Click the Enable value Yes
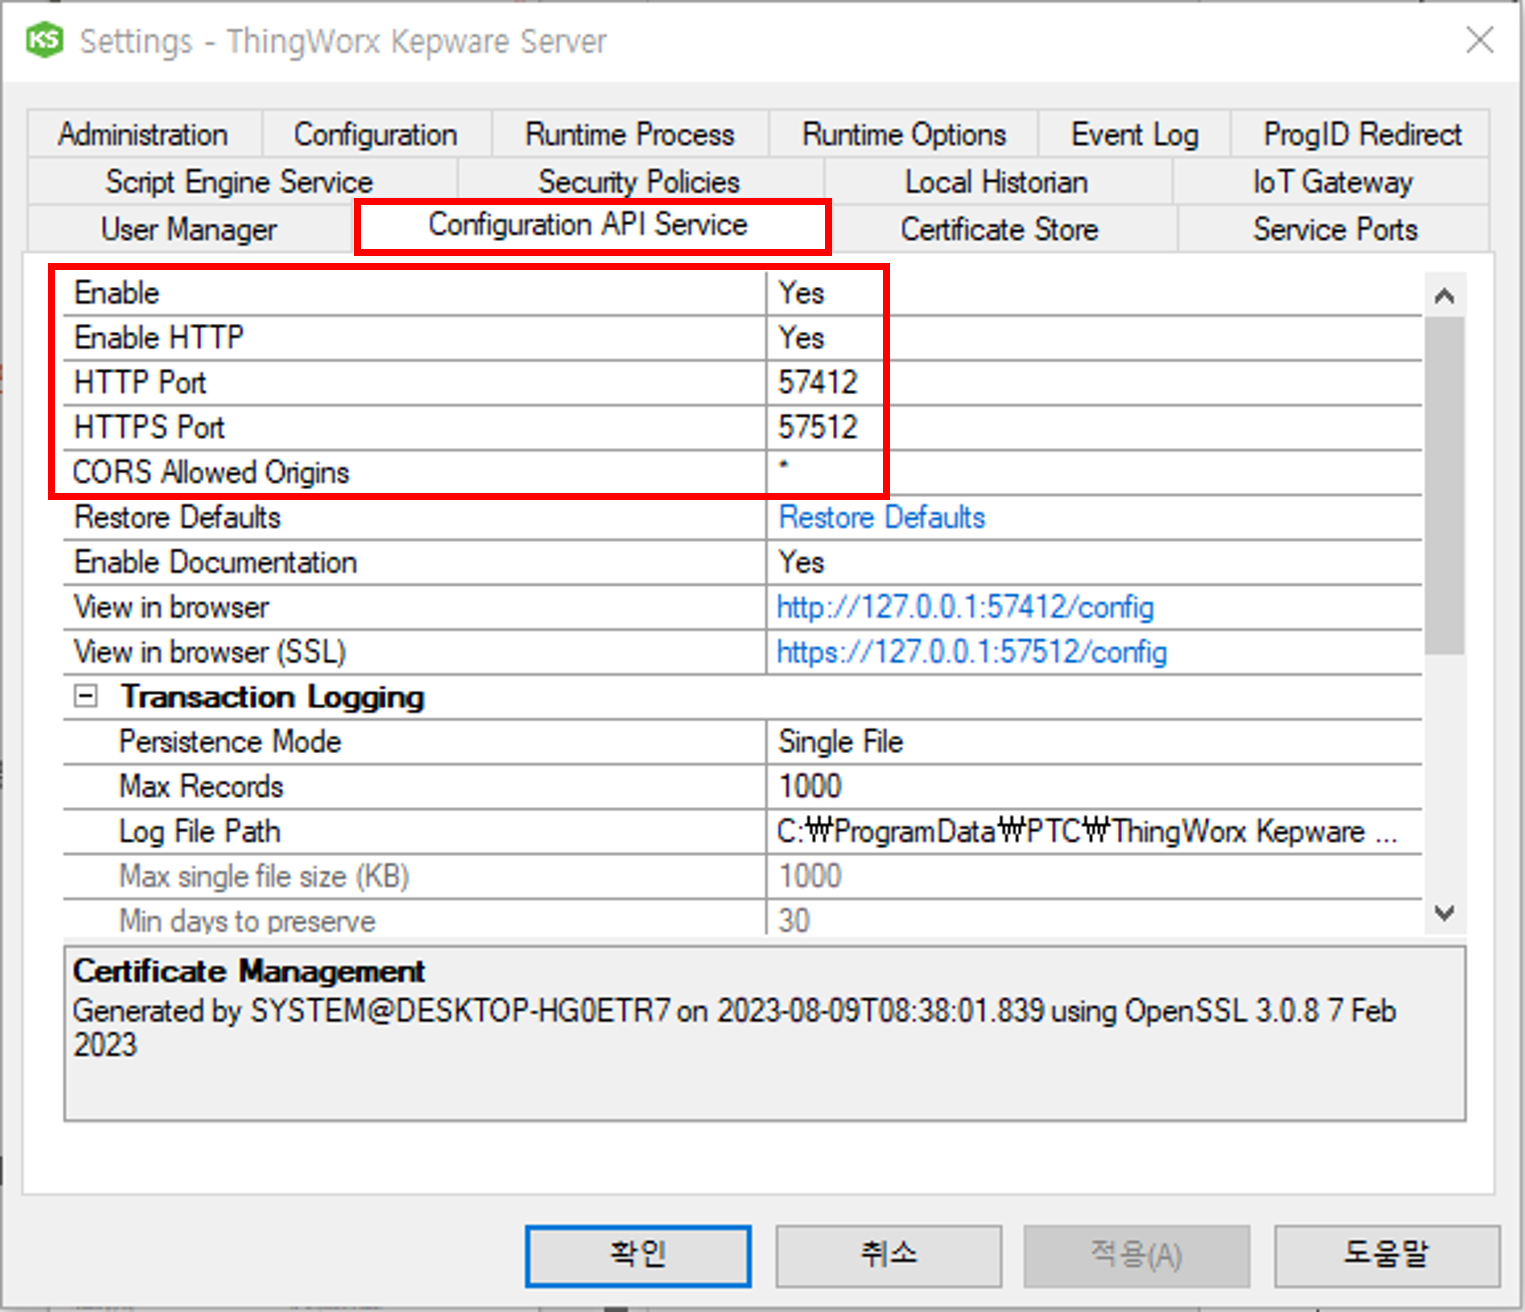The height and width of the screenshot is (1312, 1525). click(x=1094, y=293)
